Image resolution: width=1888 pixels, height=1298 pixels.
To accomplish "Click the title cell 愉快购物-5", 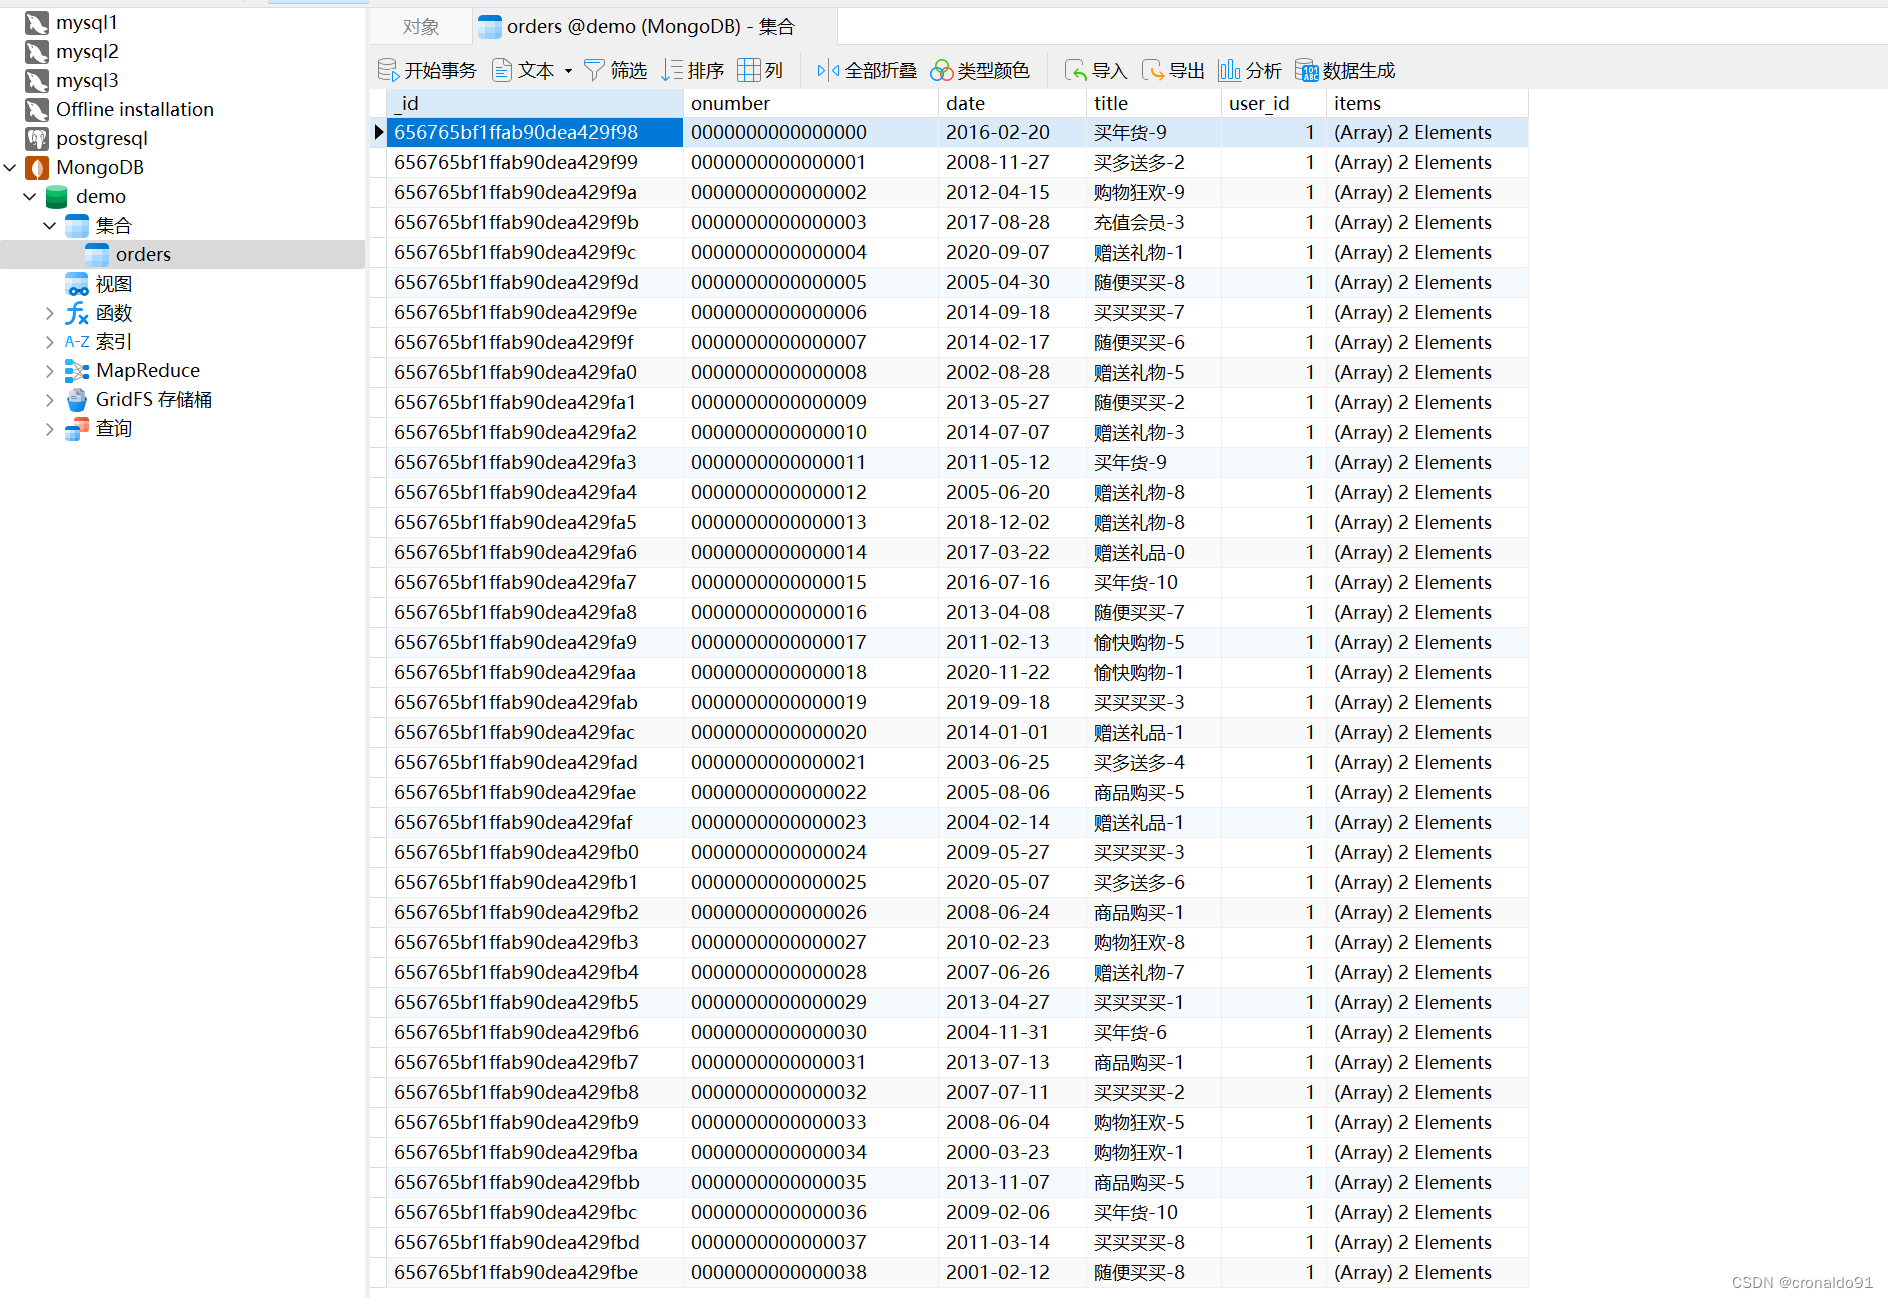I will [x=1154, y=642].
